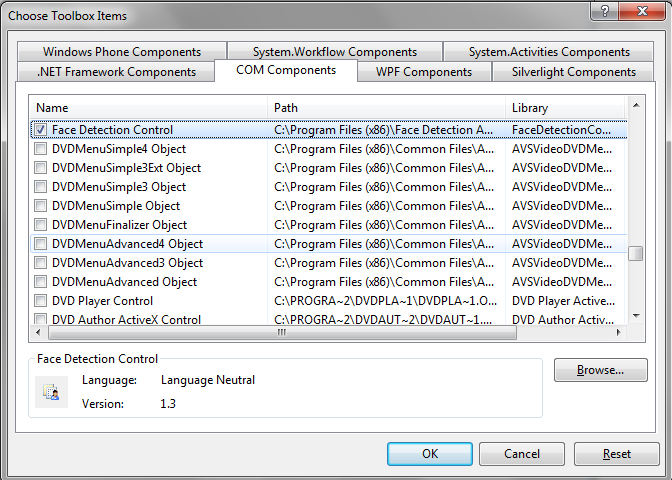Tick the DVDMenuAdvanced4 Object checkbox
This screenshot has height=480, width=672.
[x=40, y=244]
